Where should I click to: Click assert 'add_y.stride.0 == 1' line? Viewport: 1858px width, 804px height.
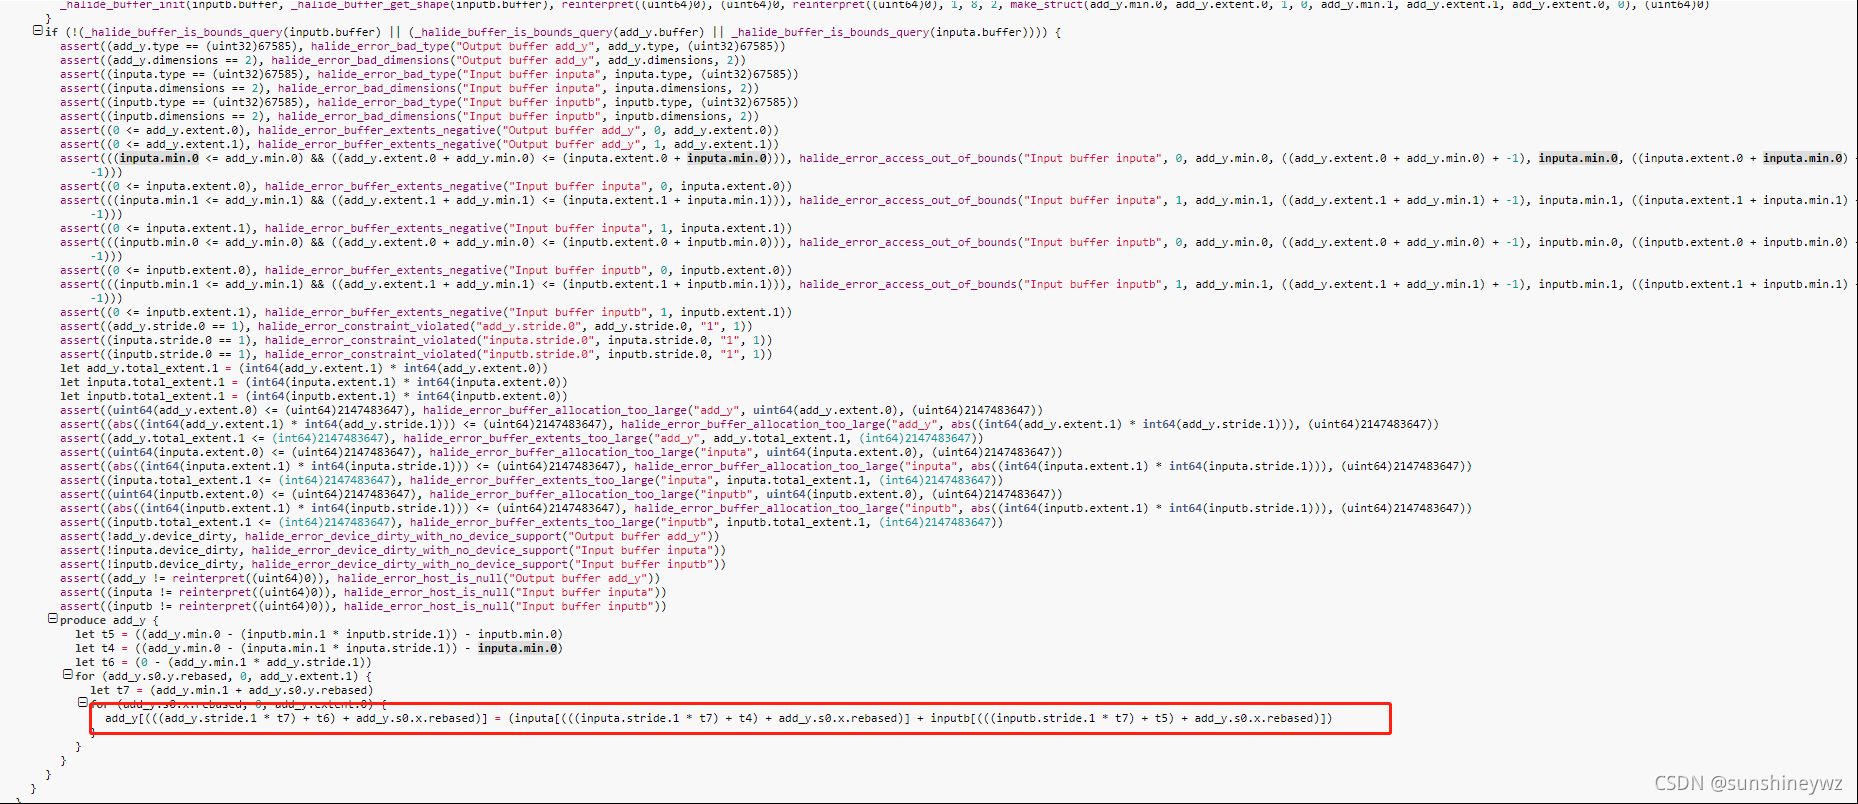406,326
